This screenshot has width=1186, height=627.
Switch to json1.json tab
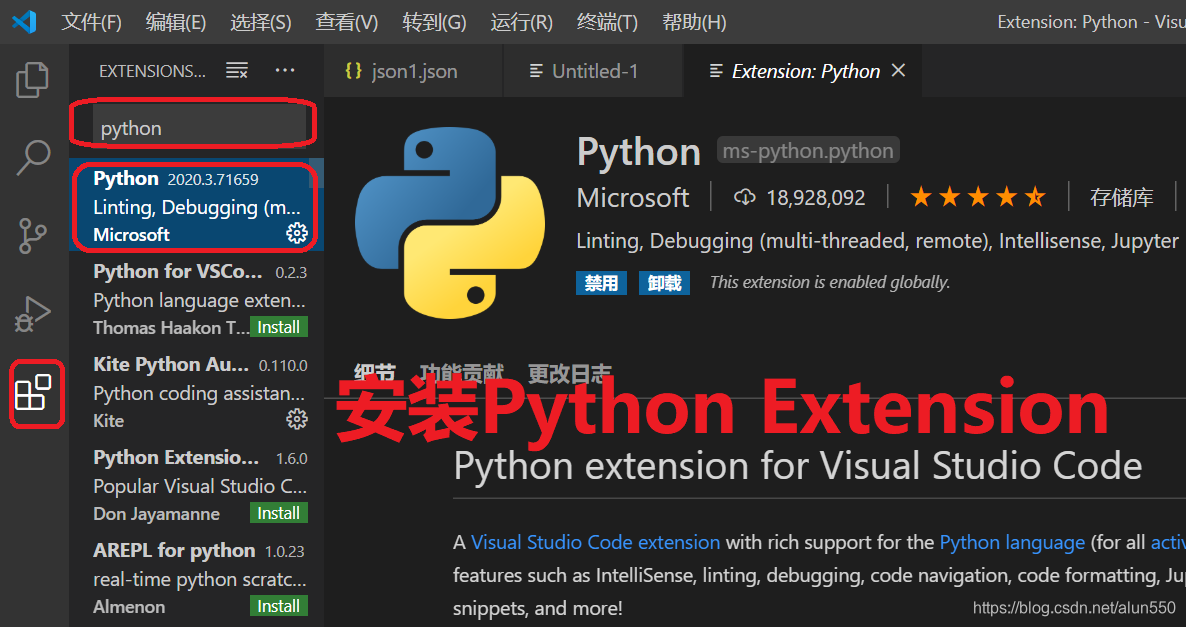click(413, 70)
